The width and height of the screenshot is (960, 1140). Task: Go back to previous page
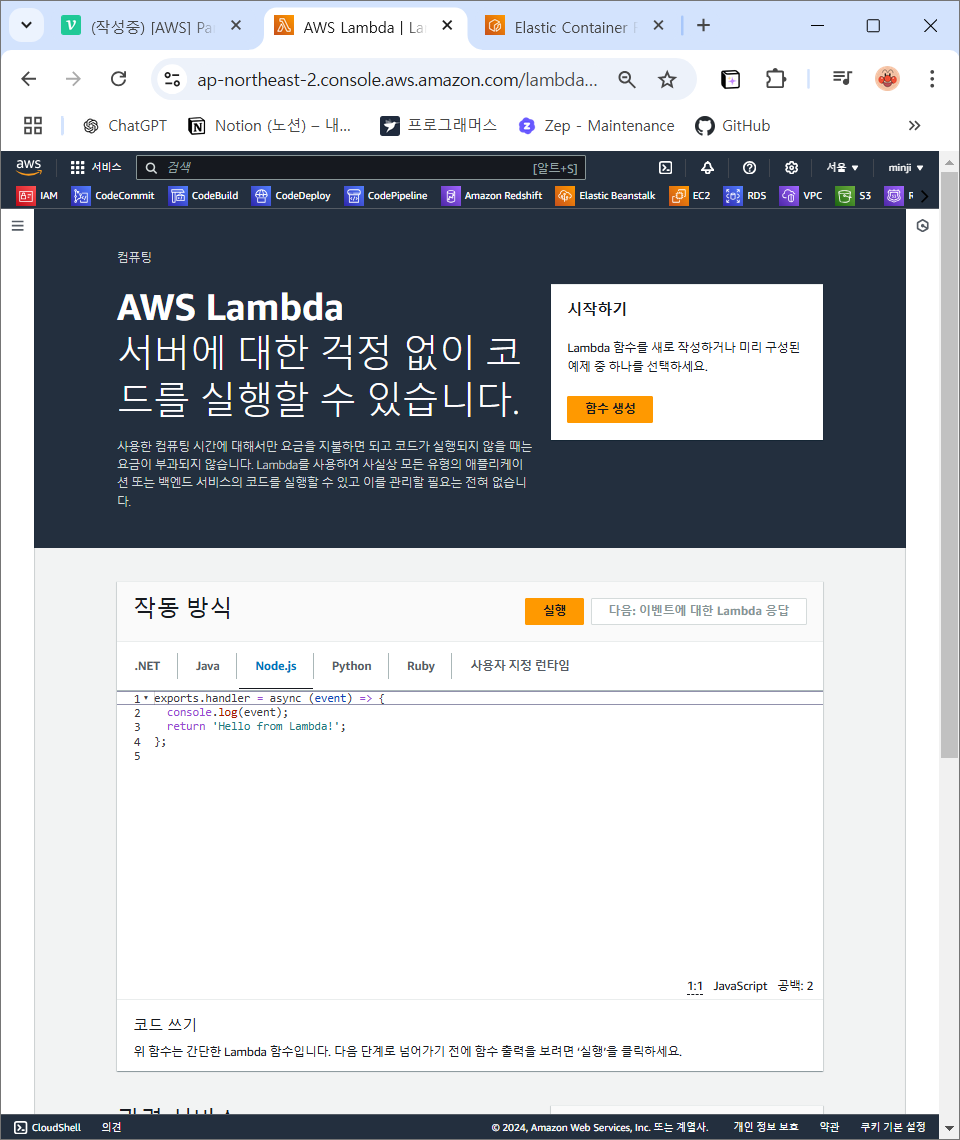[29, 79]
